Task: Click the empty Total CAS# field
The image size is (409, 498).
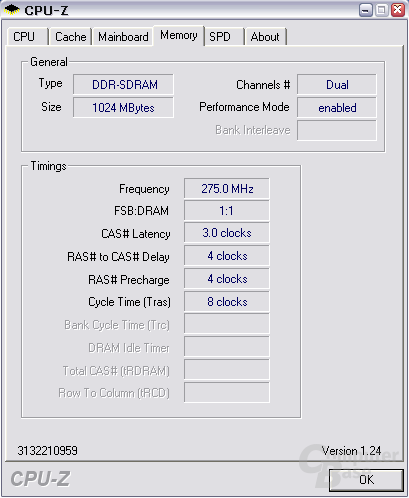Action: (x=227, y=370)
